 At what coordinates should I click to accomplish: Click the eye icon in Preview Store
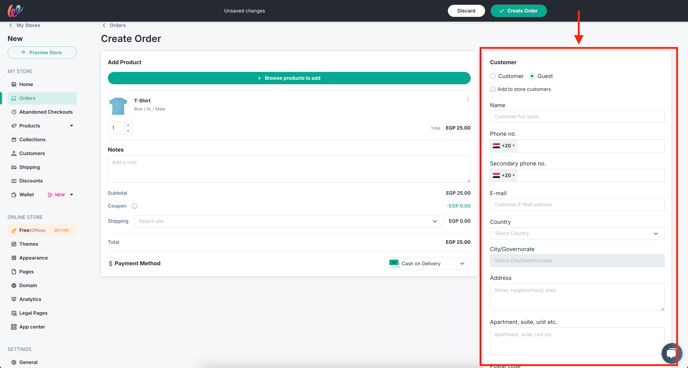click(24, 53)
